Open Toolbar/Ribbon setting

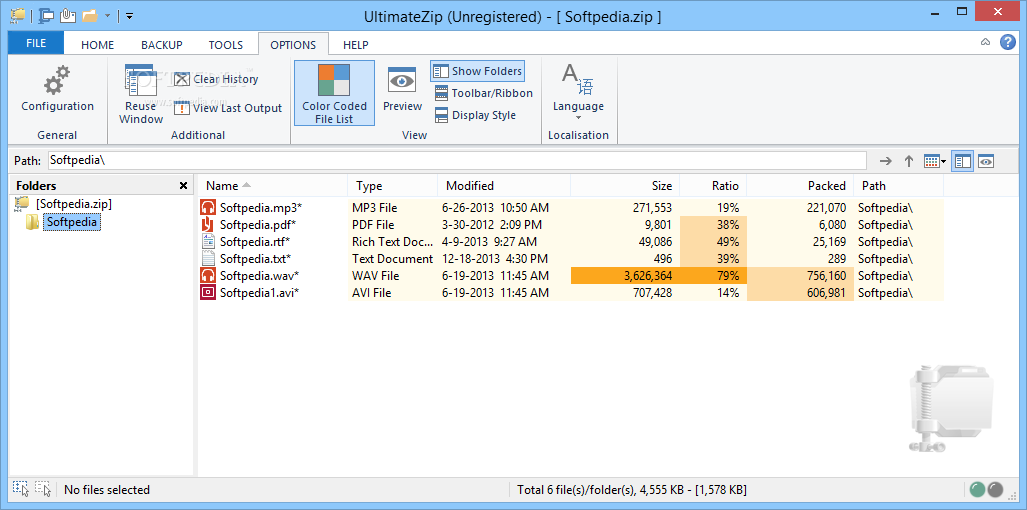click(x=483, y=93)
